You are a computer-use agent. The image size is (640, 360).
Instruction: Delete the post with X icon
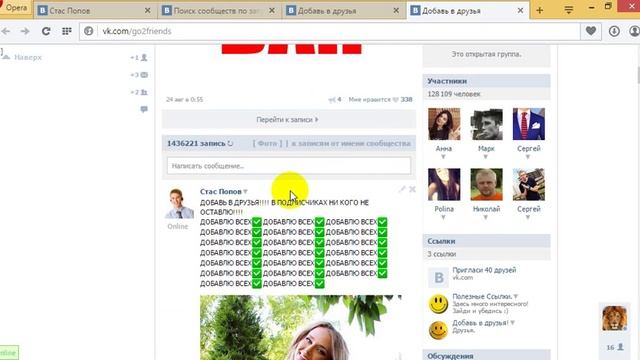click(x=412, y=189)
